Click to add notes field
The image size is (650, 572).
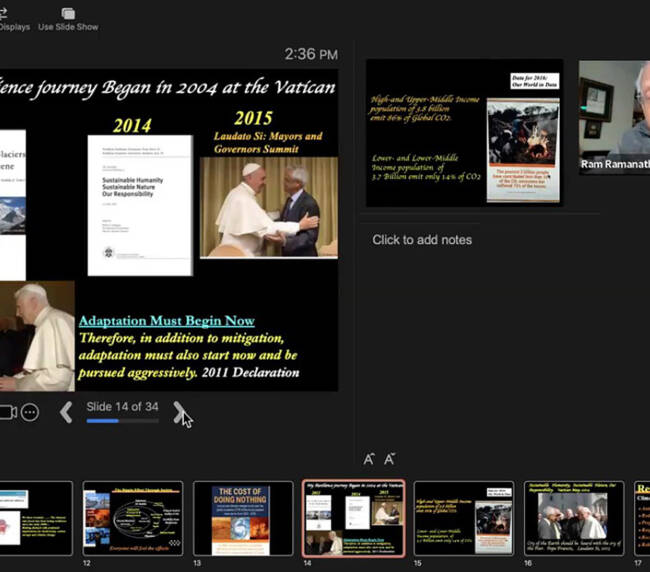422,240
